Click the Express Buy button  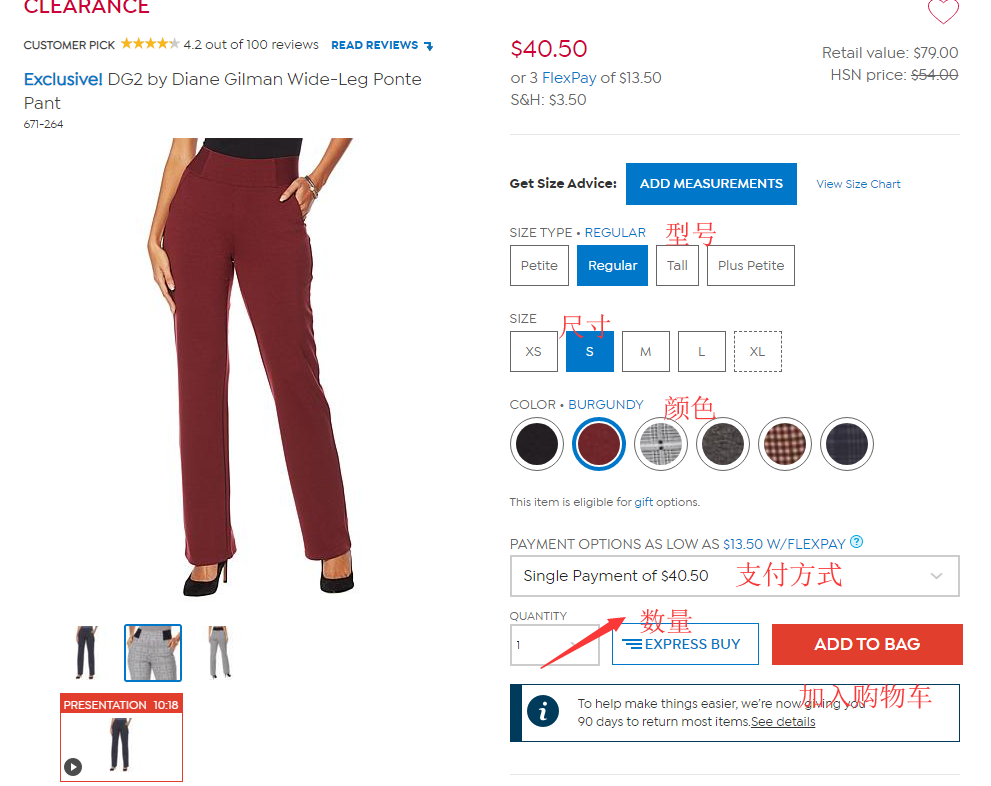point(685,644)
